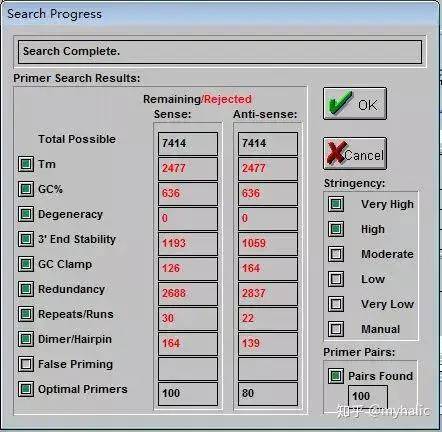Image resolution: width=442 pixels, height=432 pixels.
Task: Uncheck the GC Clamp option
Action: click(26, 264)
